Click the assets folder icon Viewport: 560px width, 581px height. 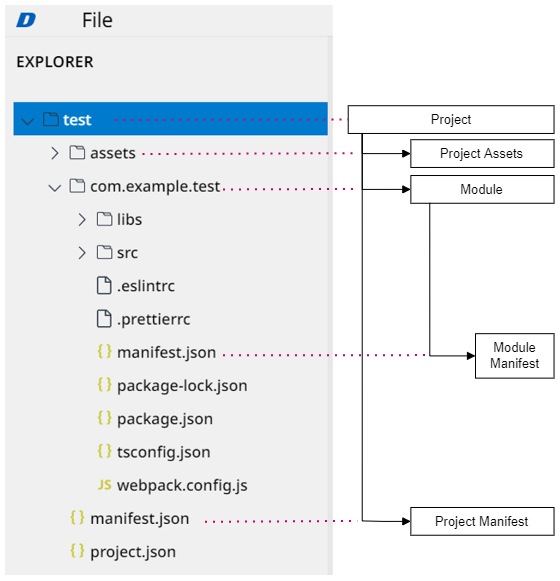pos(77,152)
